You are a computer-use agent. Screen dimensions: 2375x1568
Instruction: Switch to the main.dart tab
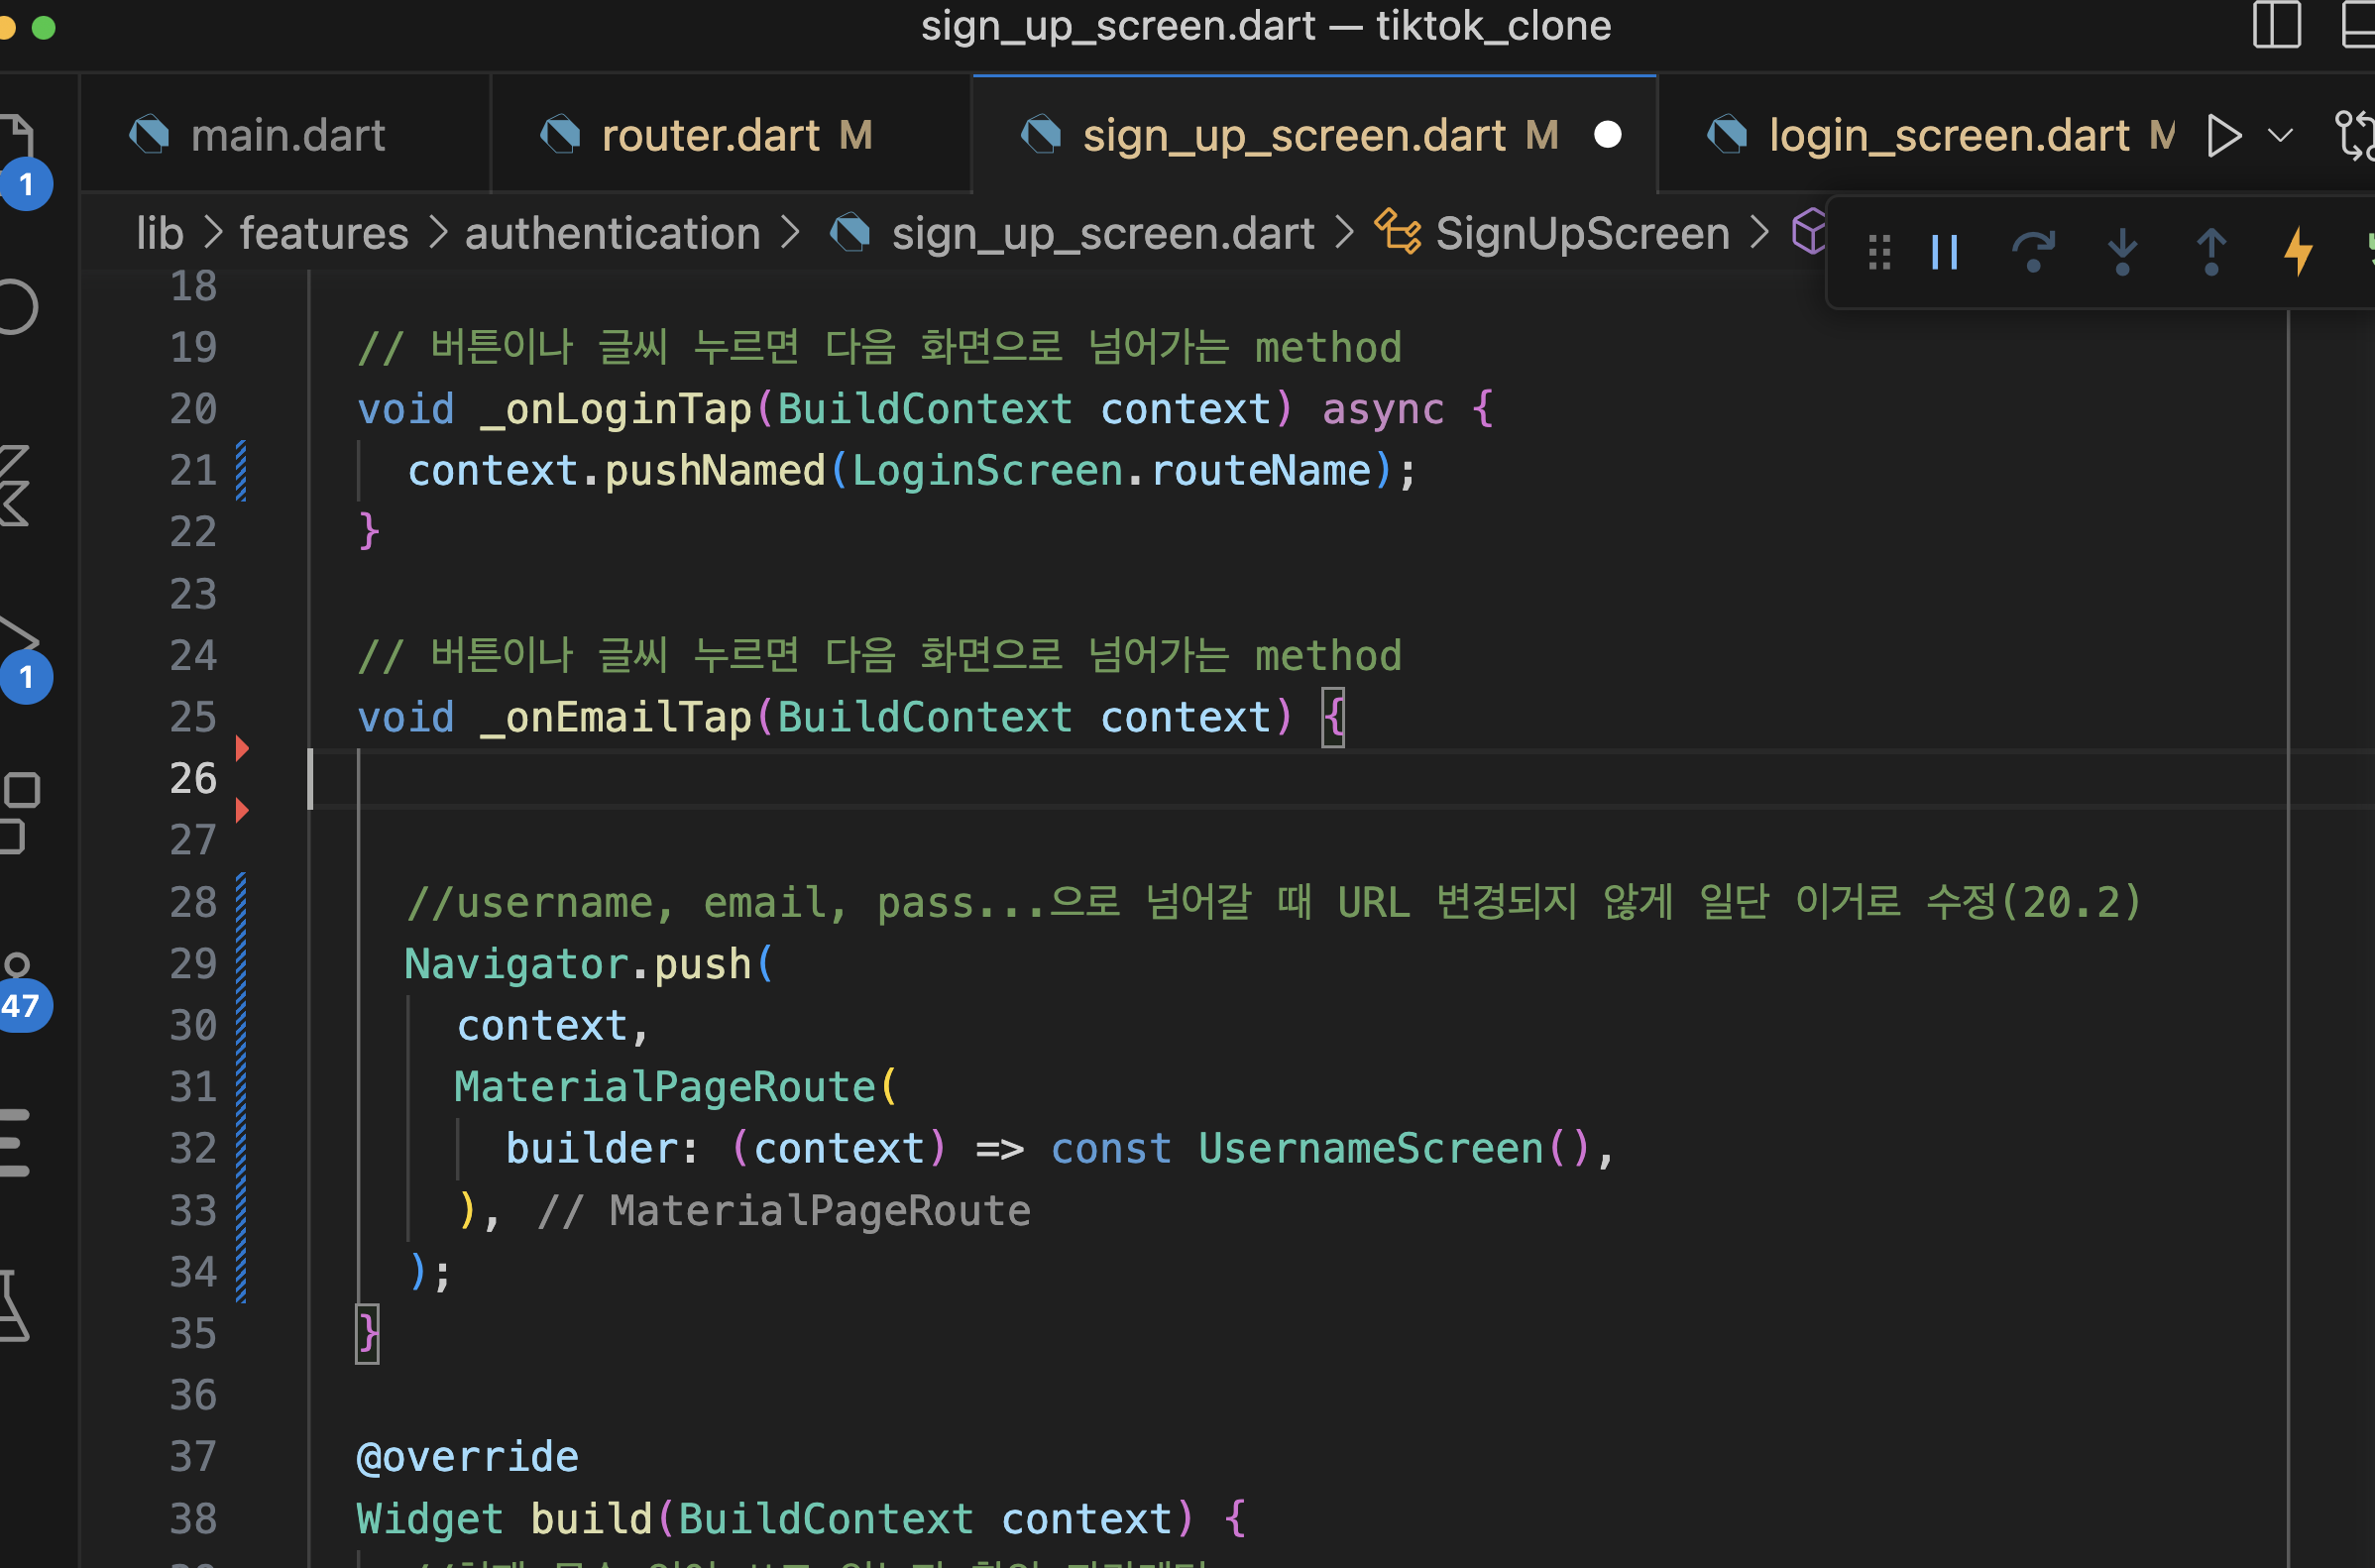pyautogui.click(x=287, y=135)
